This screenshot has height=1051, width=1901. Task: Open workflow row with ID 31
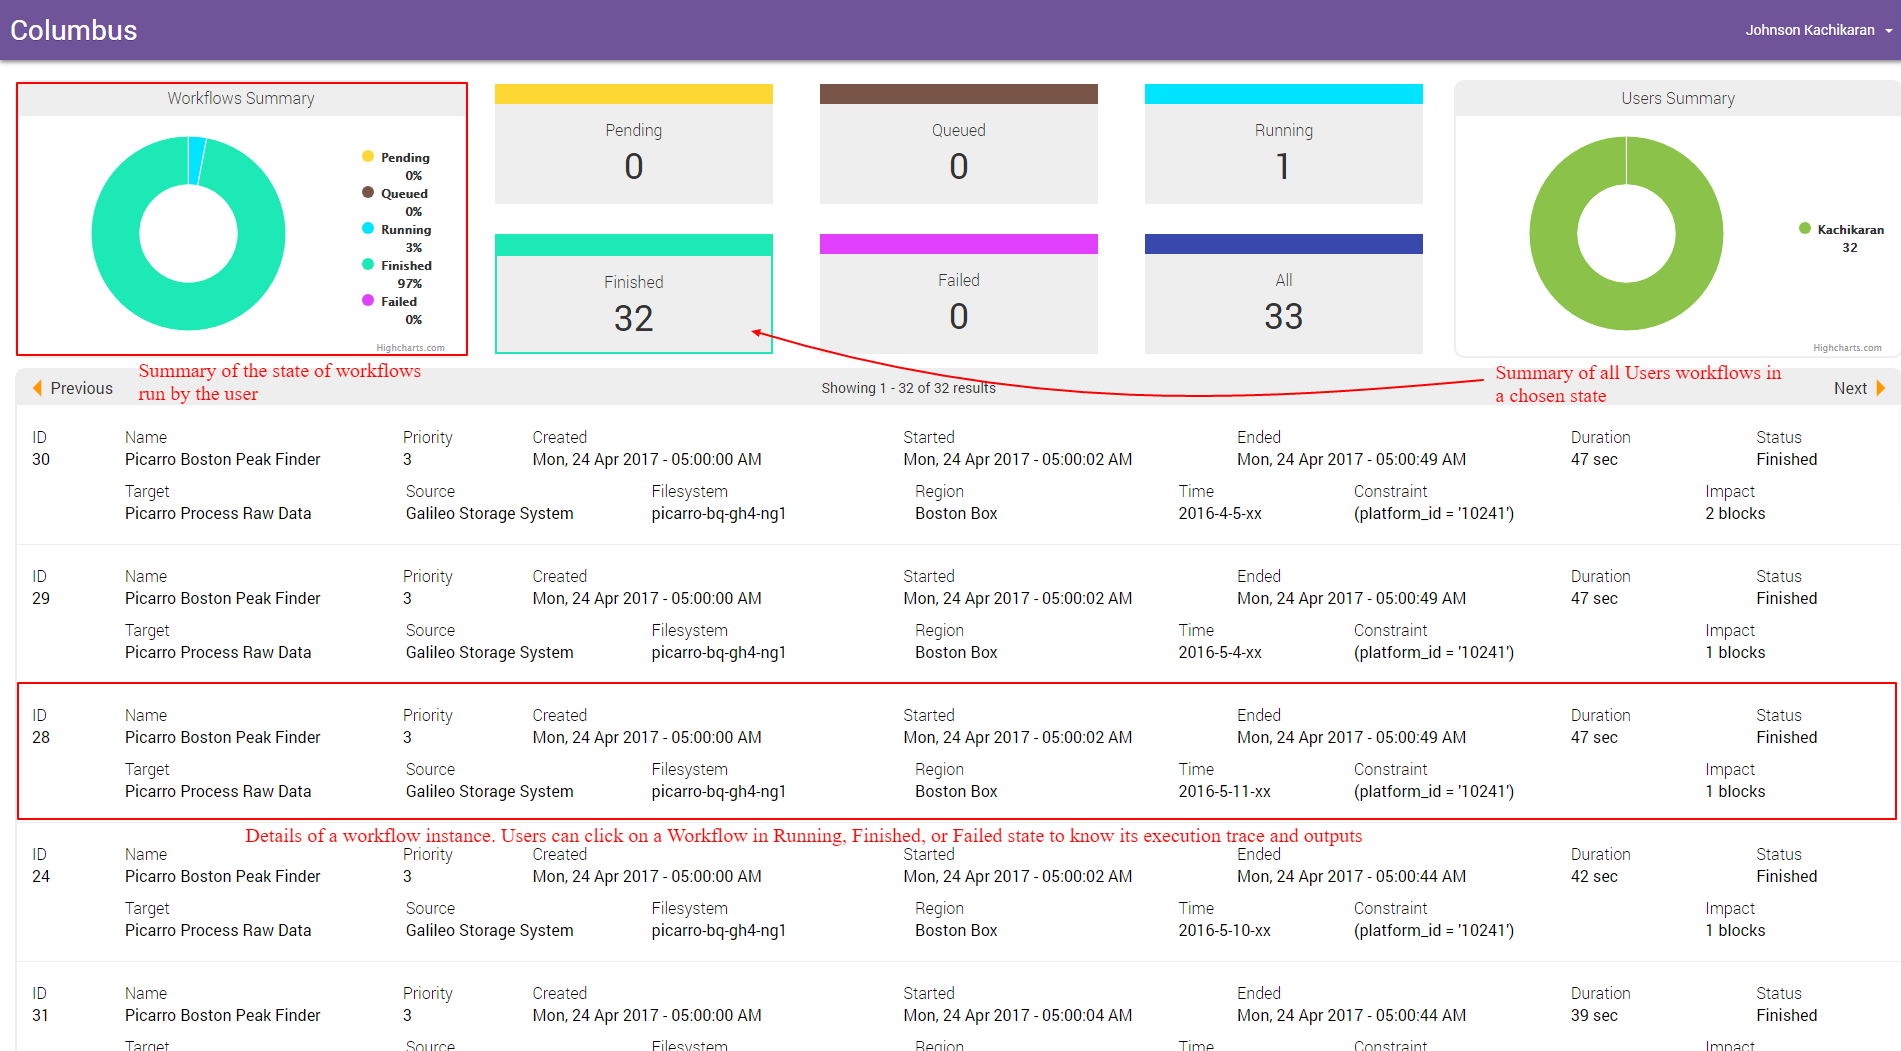coord(957,1008)
